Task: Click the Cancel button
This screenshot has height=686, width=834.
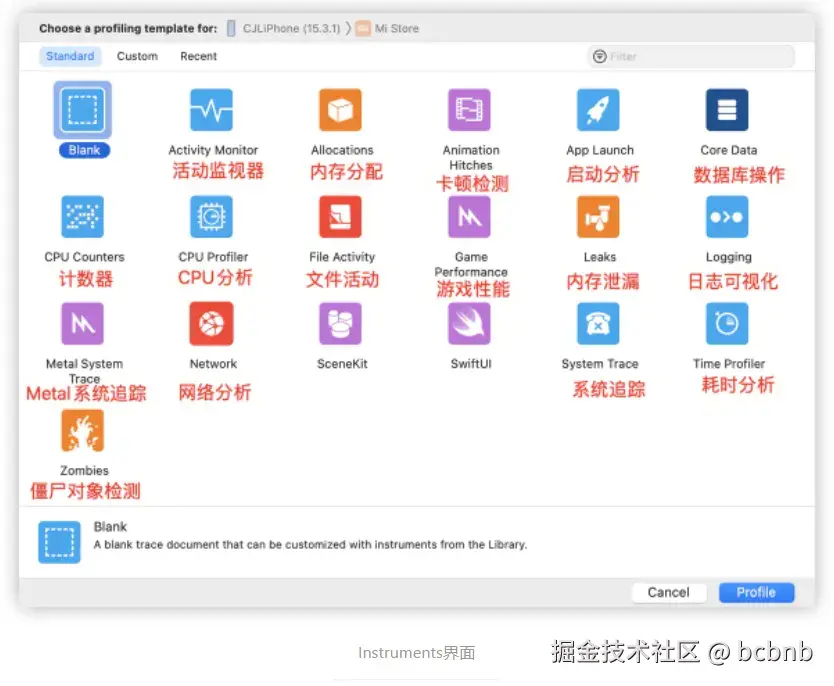Action: 669,592
